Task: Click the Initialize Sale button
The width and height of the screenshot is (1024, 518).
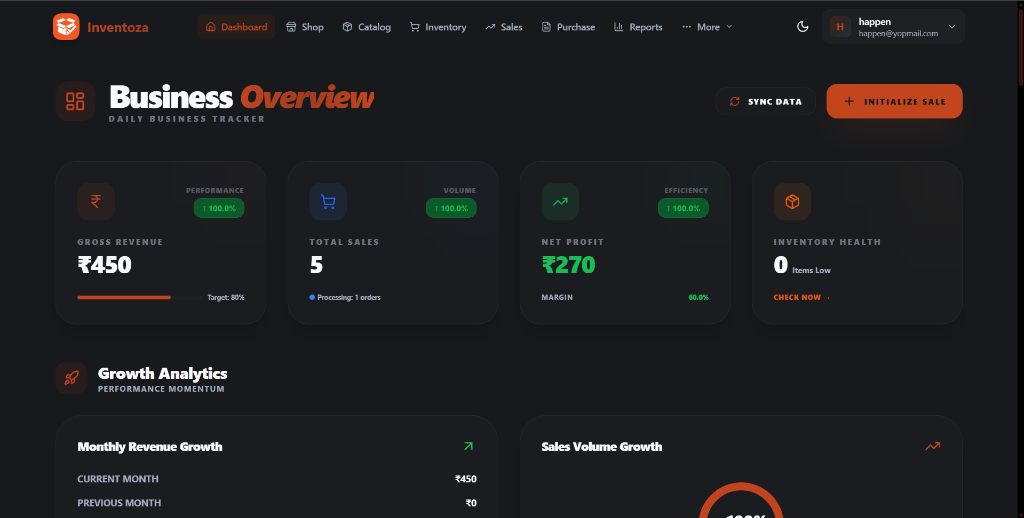Action: [894, 101]
